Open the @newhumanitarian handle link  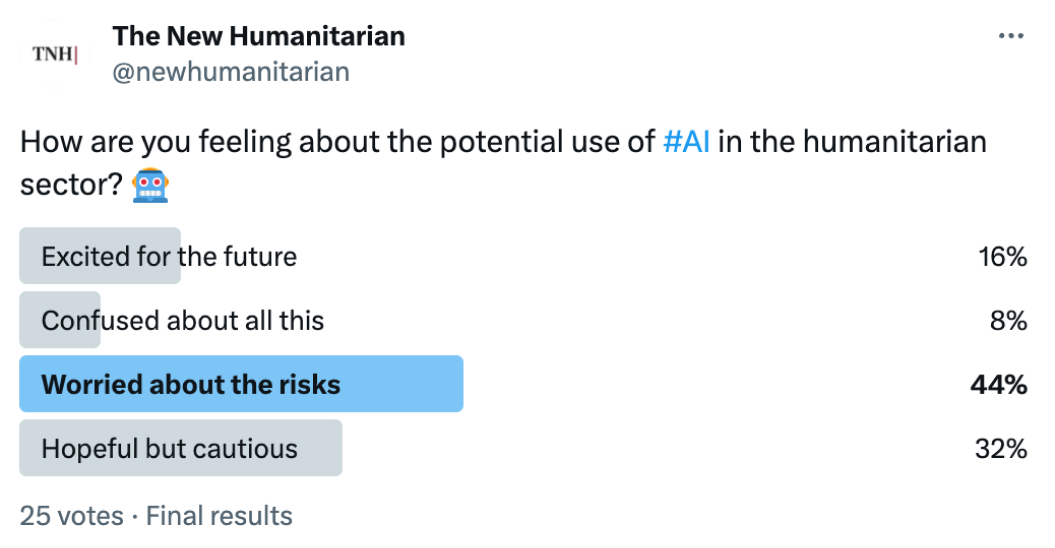[x=231, y=71]
